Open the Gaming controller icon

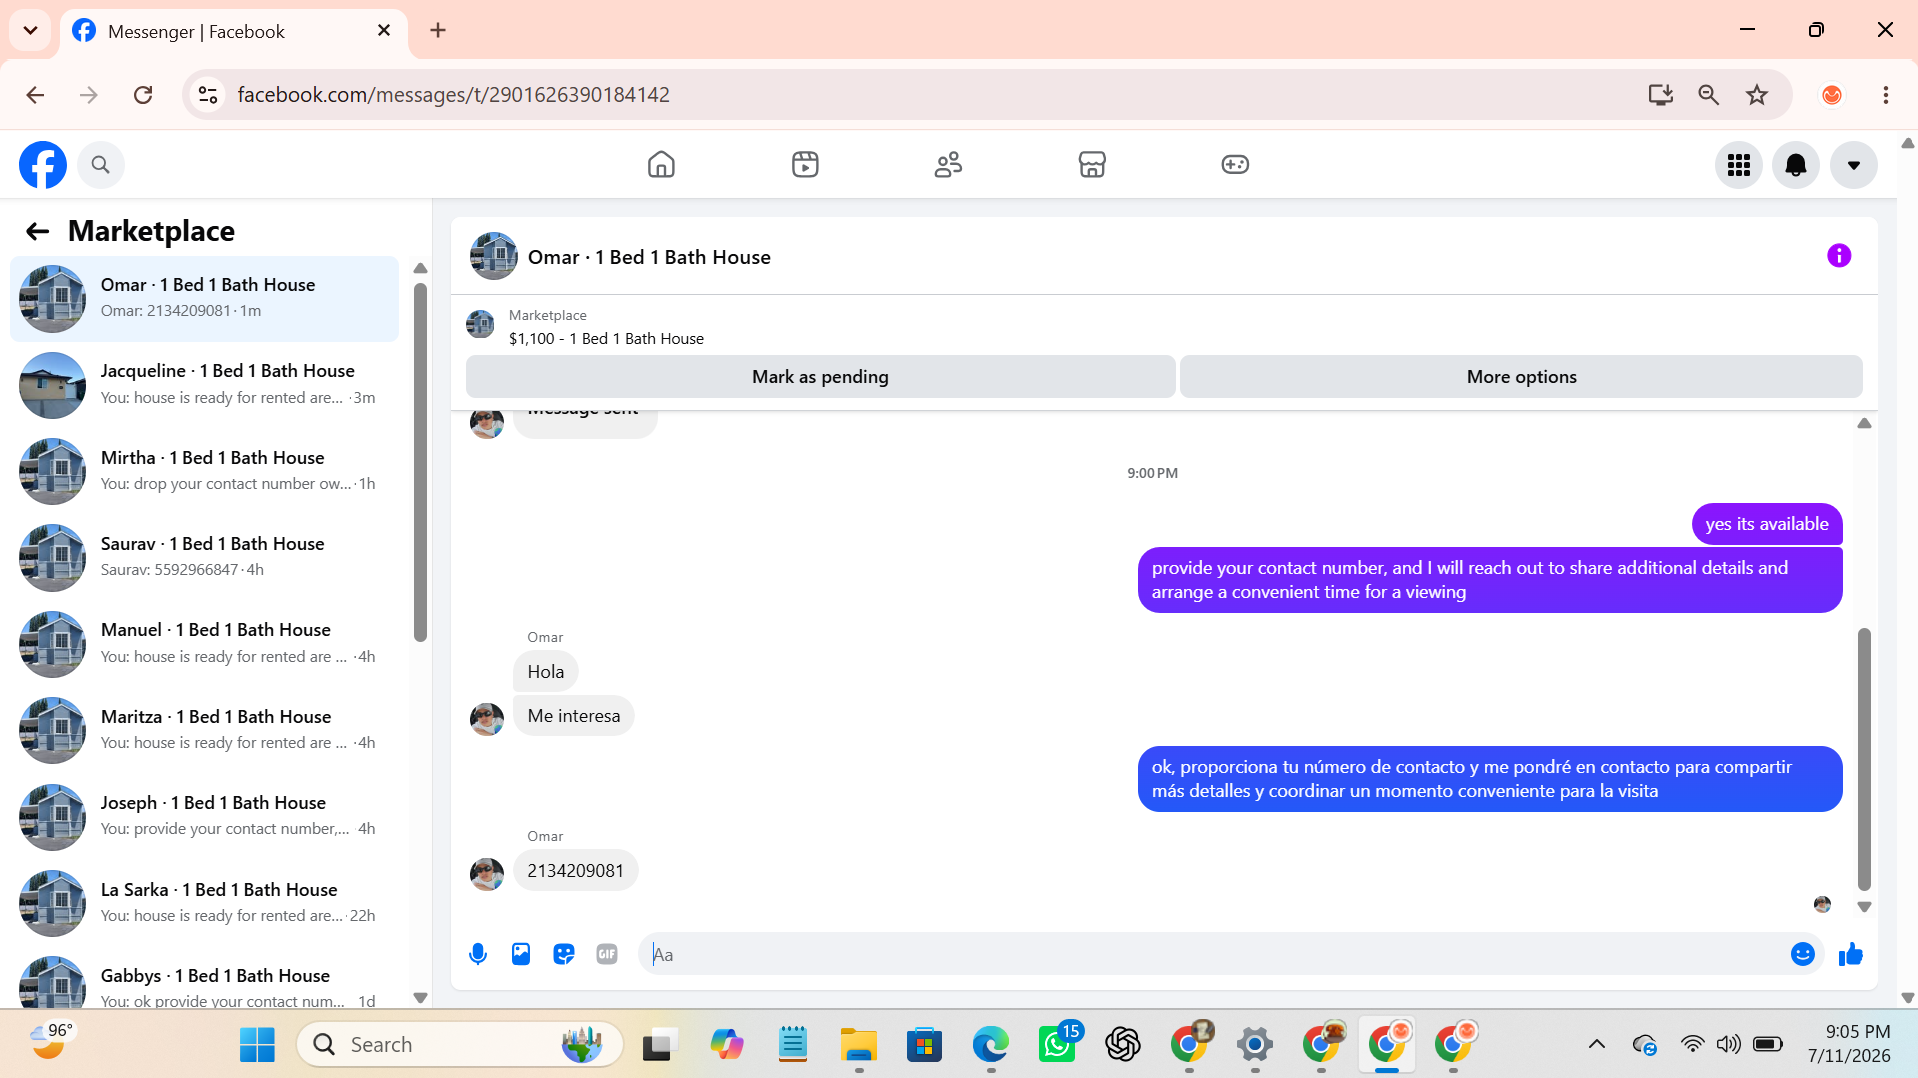click(x=1235, y=164)
